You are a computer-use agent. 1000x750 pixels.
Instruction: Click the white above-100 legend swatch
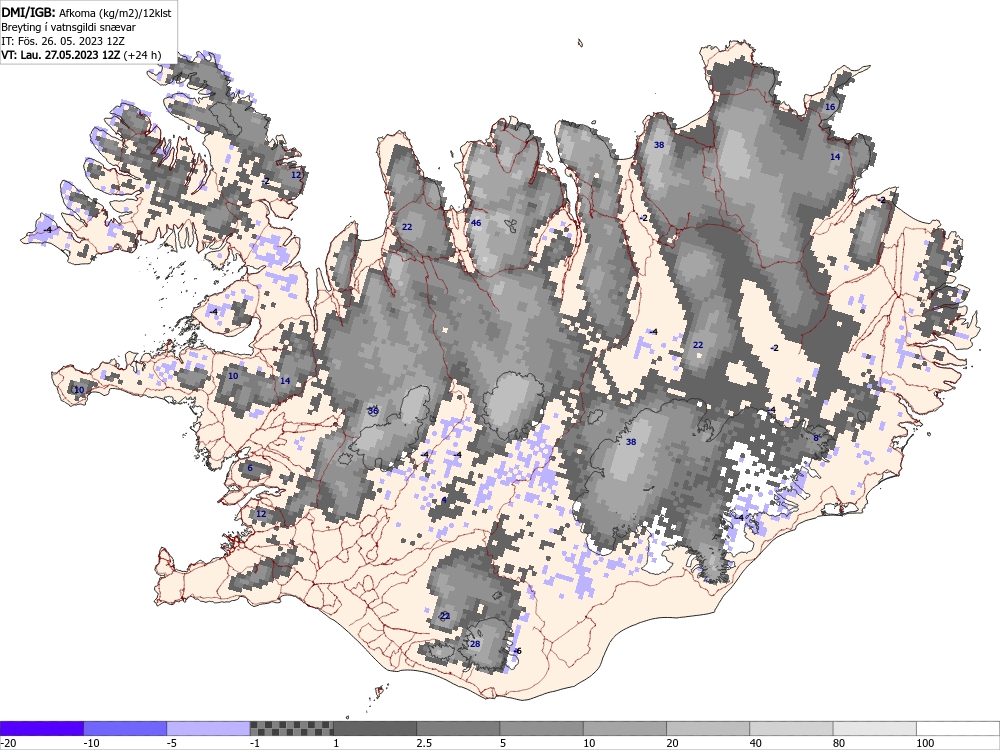click(958, 728)
